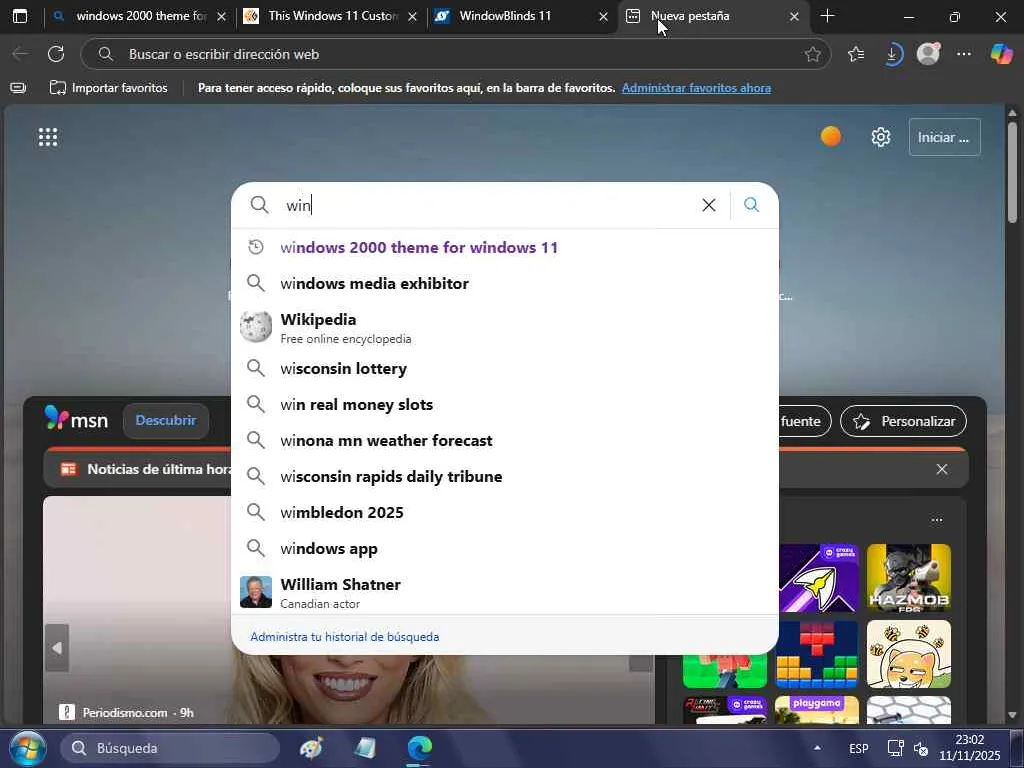Select windows app suggestion
Screen dimensions: 1024x768
tap(505, 549)
